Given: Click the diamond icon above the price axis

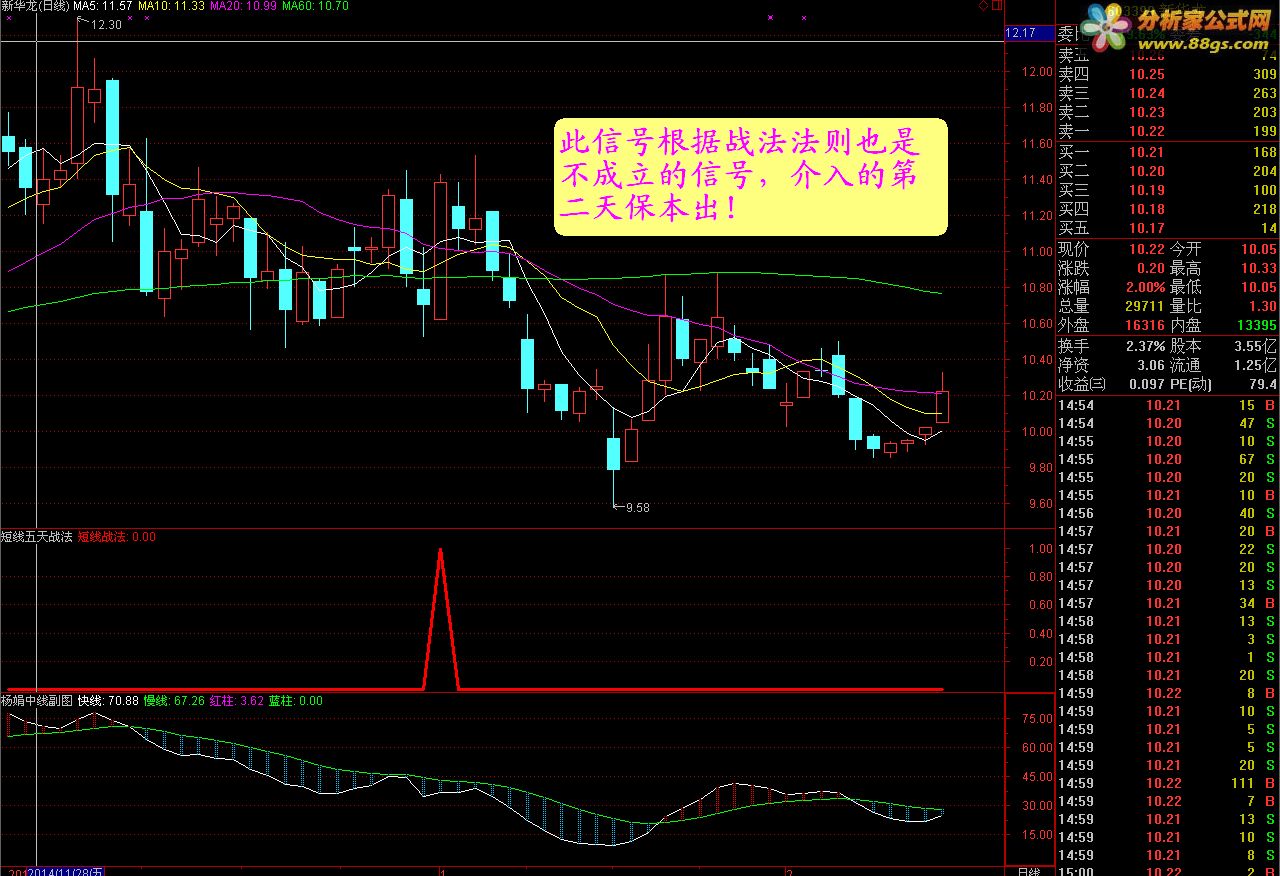Looking at the screenshot, I should [x=983, y=6].
